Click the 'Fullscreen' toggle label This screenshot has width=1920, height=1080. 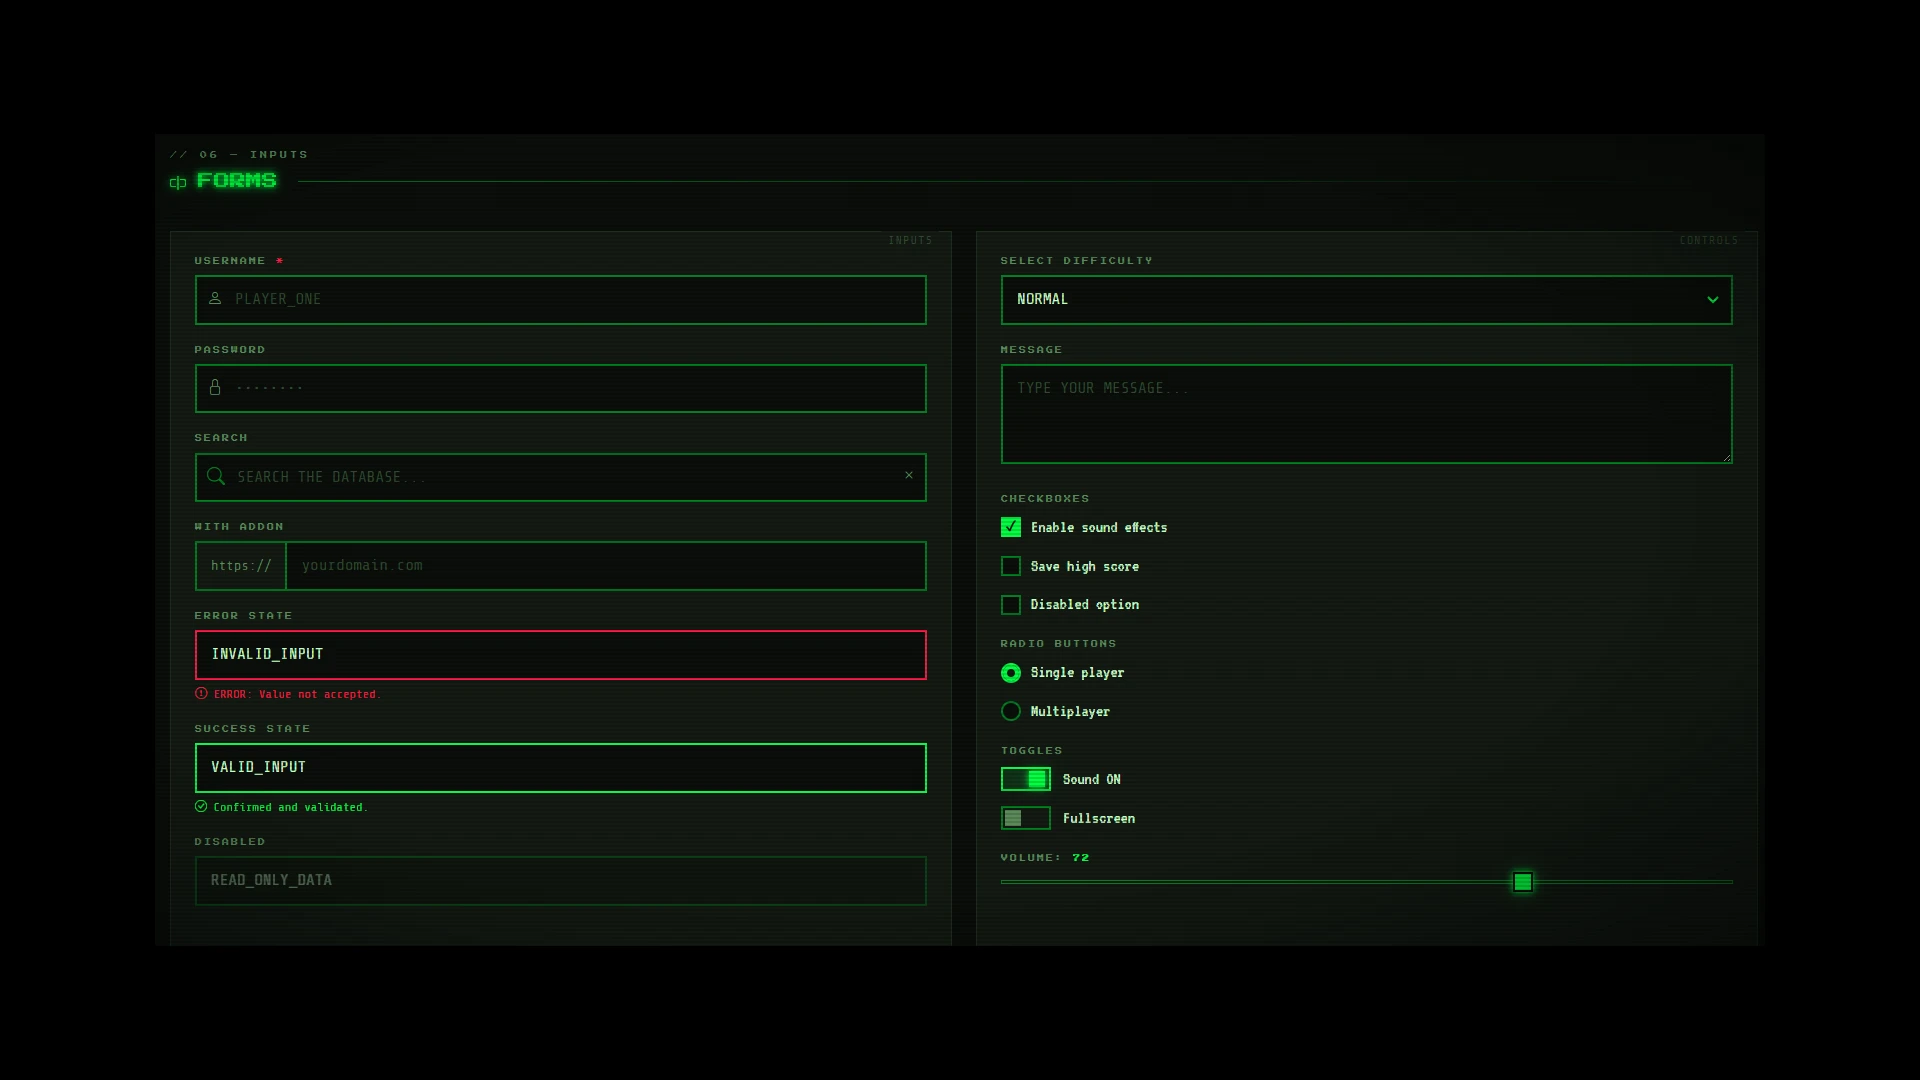coord(1099,818)
